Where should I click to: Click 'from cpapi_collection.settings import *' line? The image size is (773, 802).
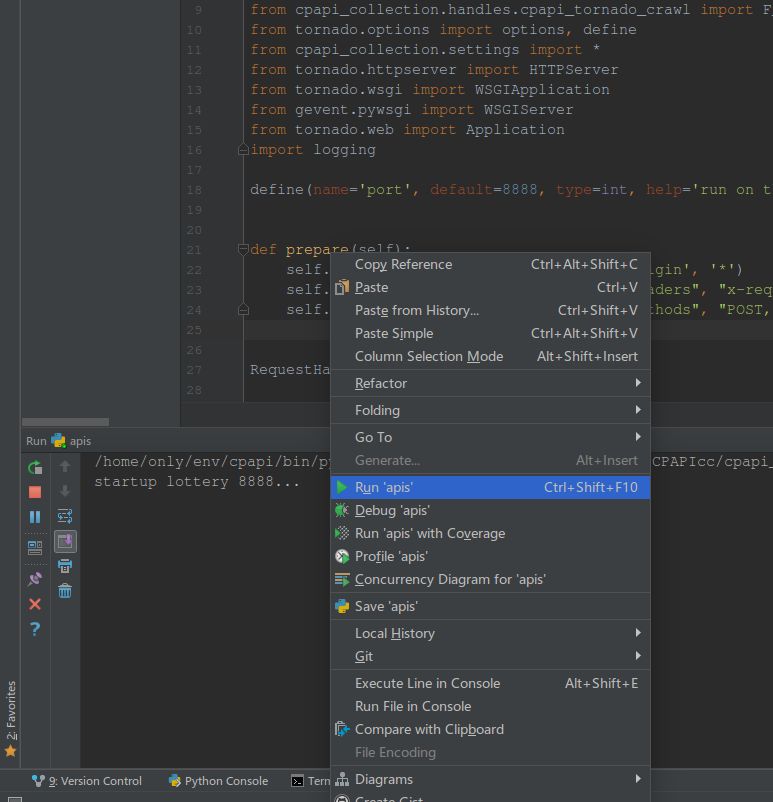[x=425, y=50]
